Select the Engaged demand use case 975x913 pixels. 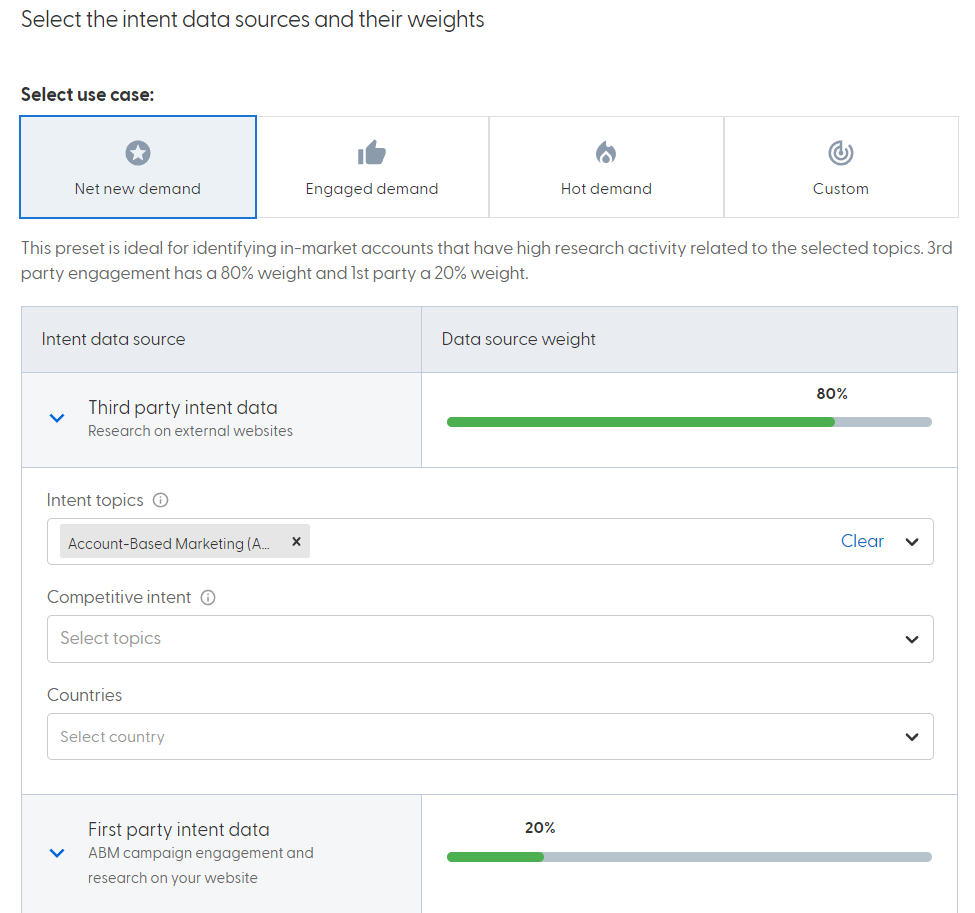click(x=371, y=167)
